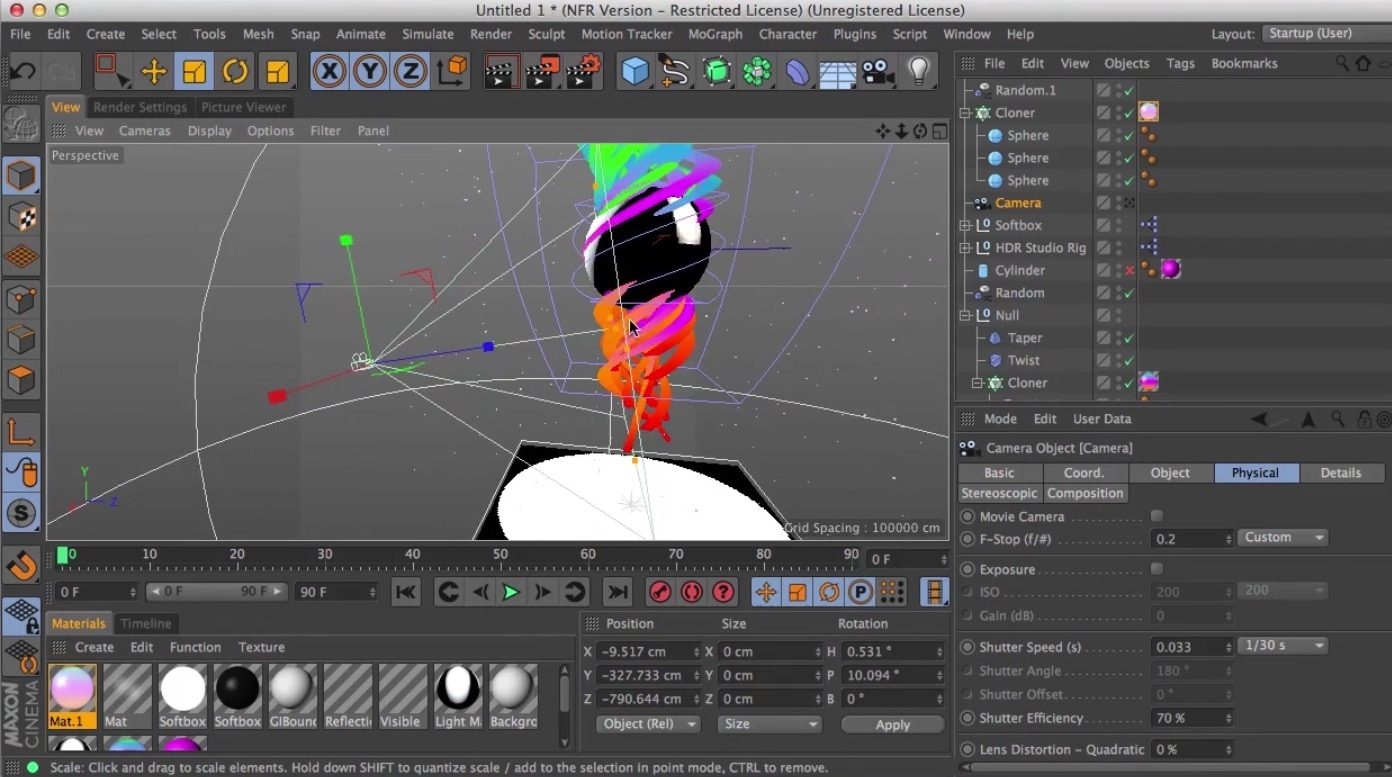Select the Mat.1 material swatch
The height and width of the screenshot is (777, 1392).
(x=73, y=696)
